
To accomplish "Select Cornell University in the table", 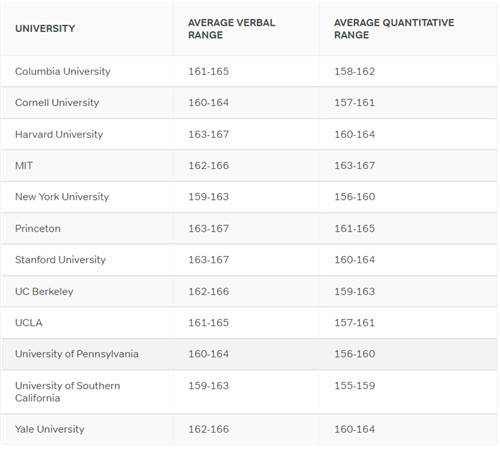I will pos(57,103).
